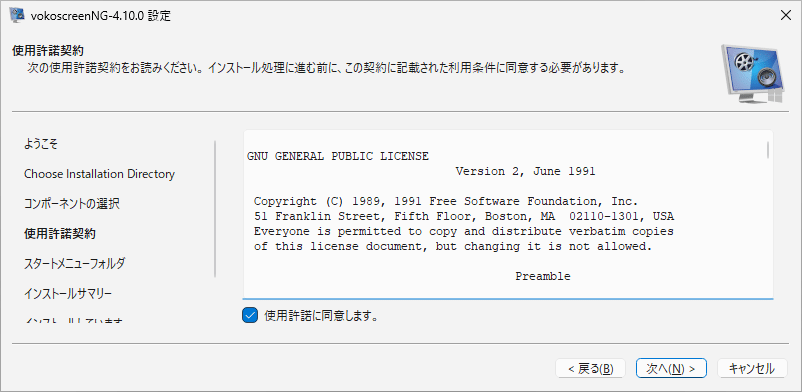
Task: Select Choose Installation Directory step
Action: click(x=99, y=174)
